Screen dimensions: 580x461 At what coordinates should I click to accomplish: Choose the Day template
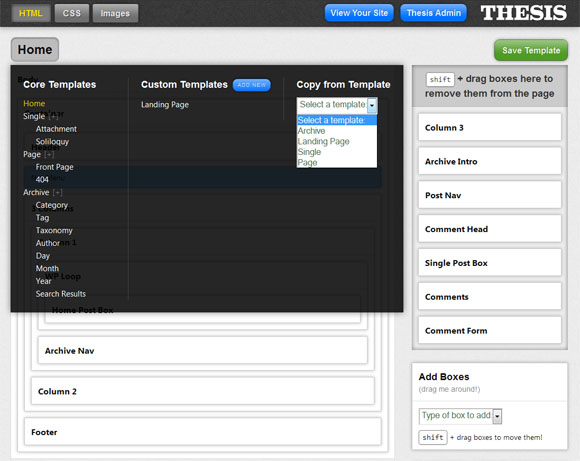43,256
